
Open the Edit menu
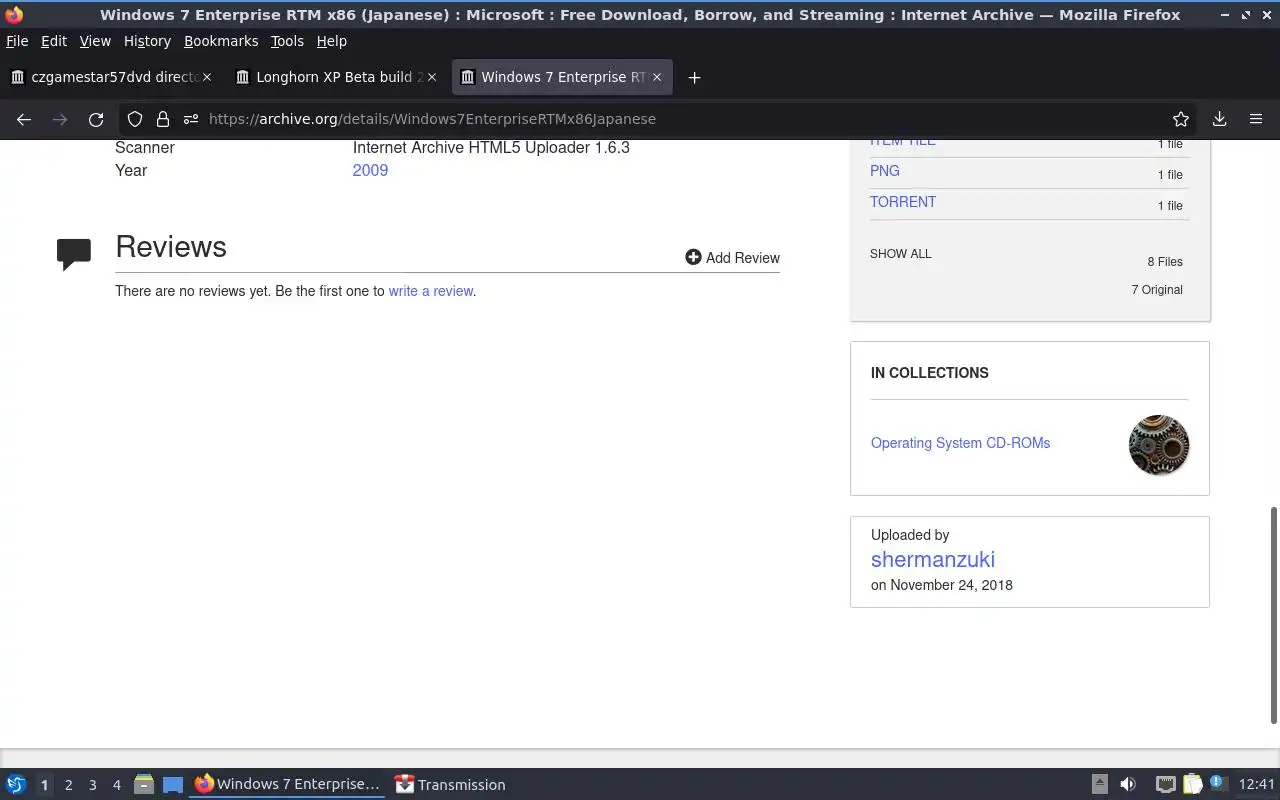point(54,41)
